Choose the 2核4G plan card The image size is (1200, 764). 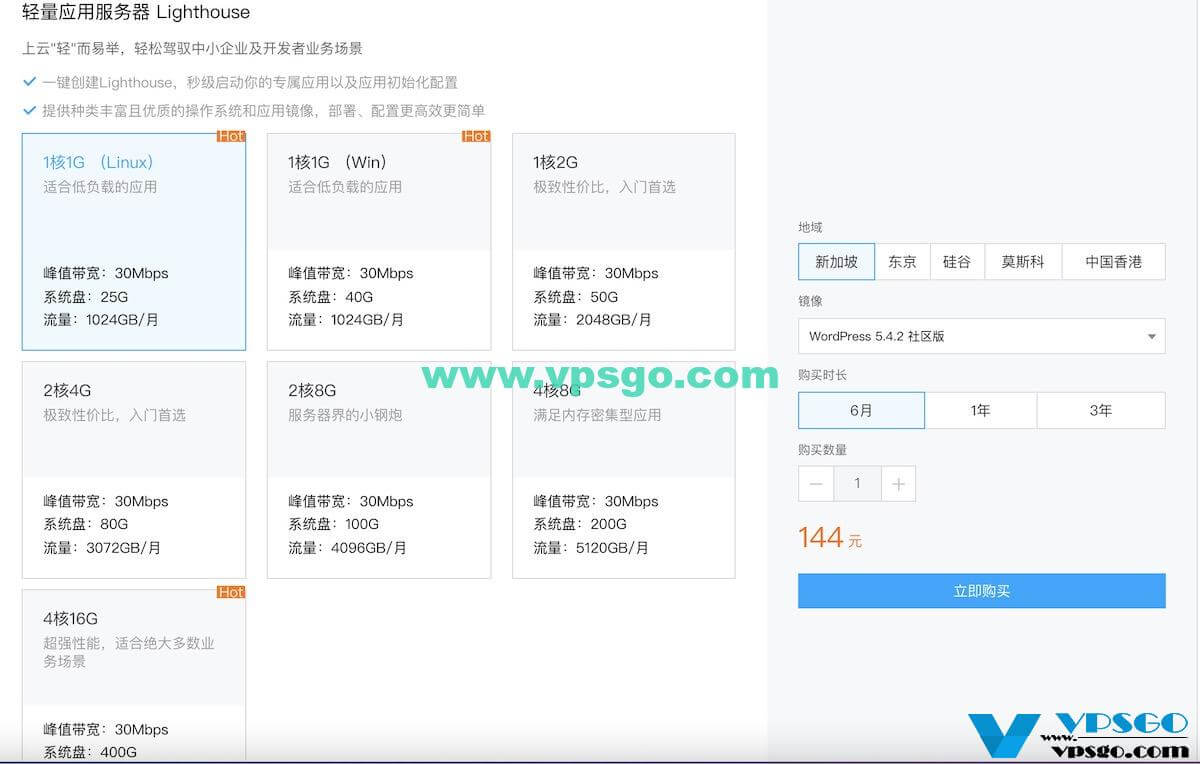click(134, 470)
